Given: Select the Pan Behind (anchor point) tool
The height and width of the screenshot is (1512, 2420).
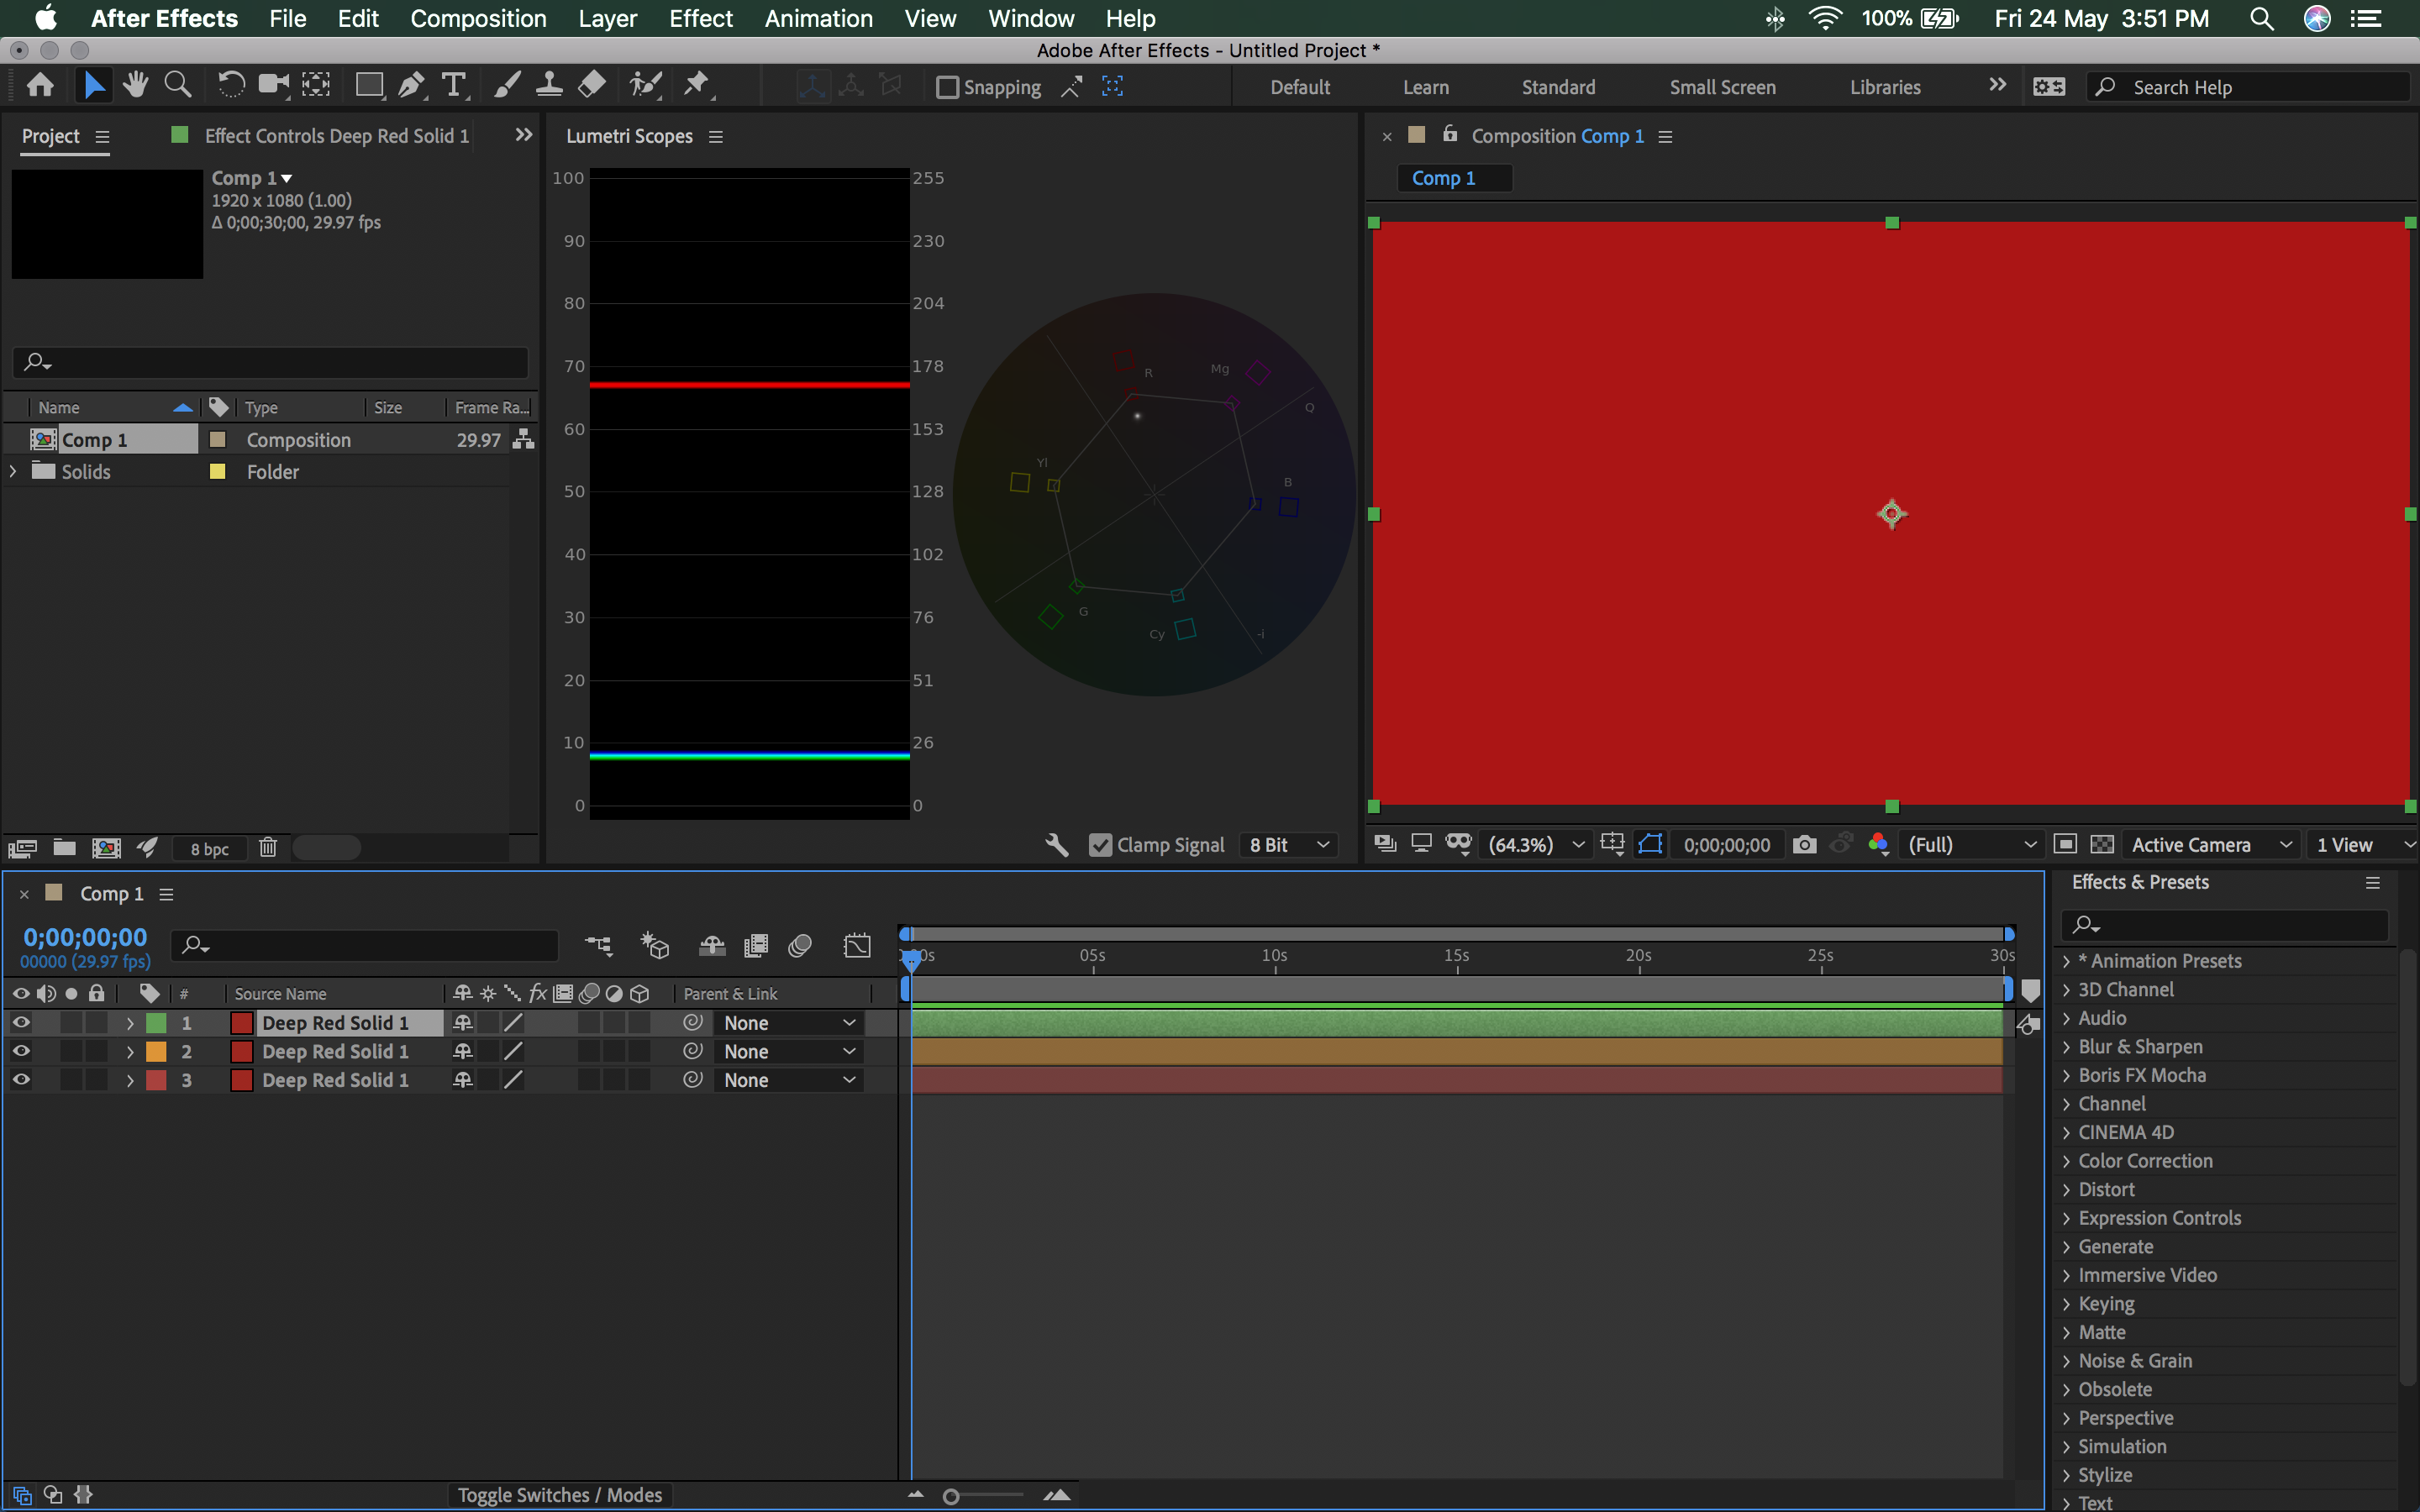Looking at the screenshot, I should pos(316,86).
